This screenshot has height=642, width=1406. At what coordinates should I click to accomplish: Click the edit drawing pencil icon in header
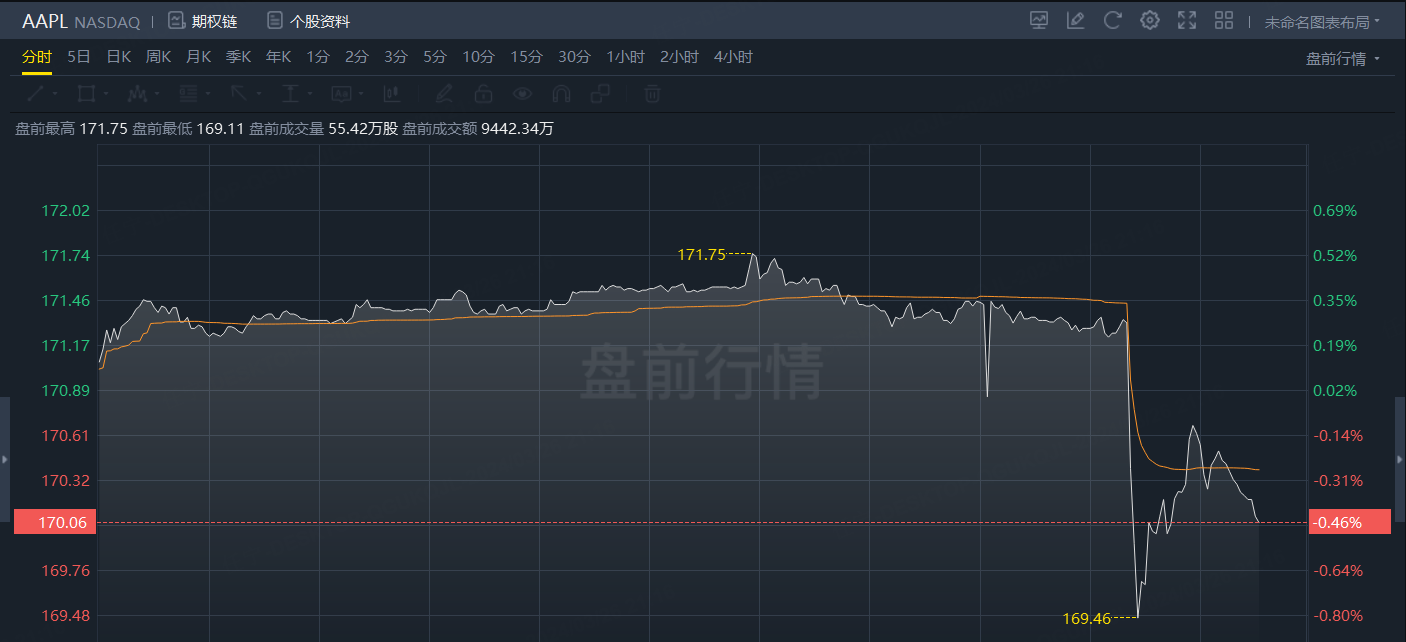(x=1076, y=20)
